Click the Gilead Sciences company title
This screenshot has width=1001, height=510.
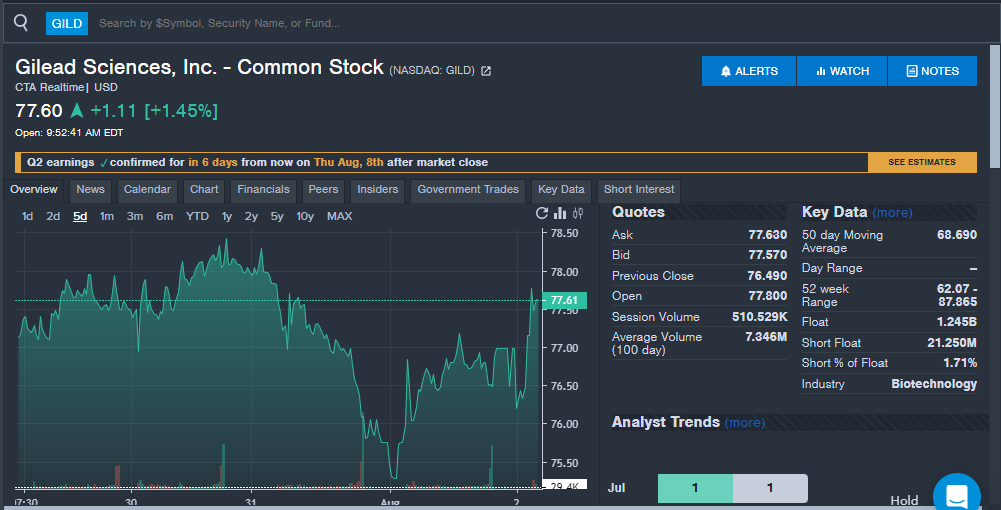pyautogui.click(x=199, y=67)
